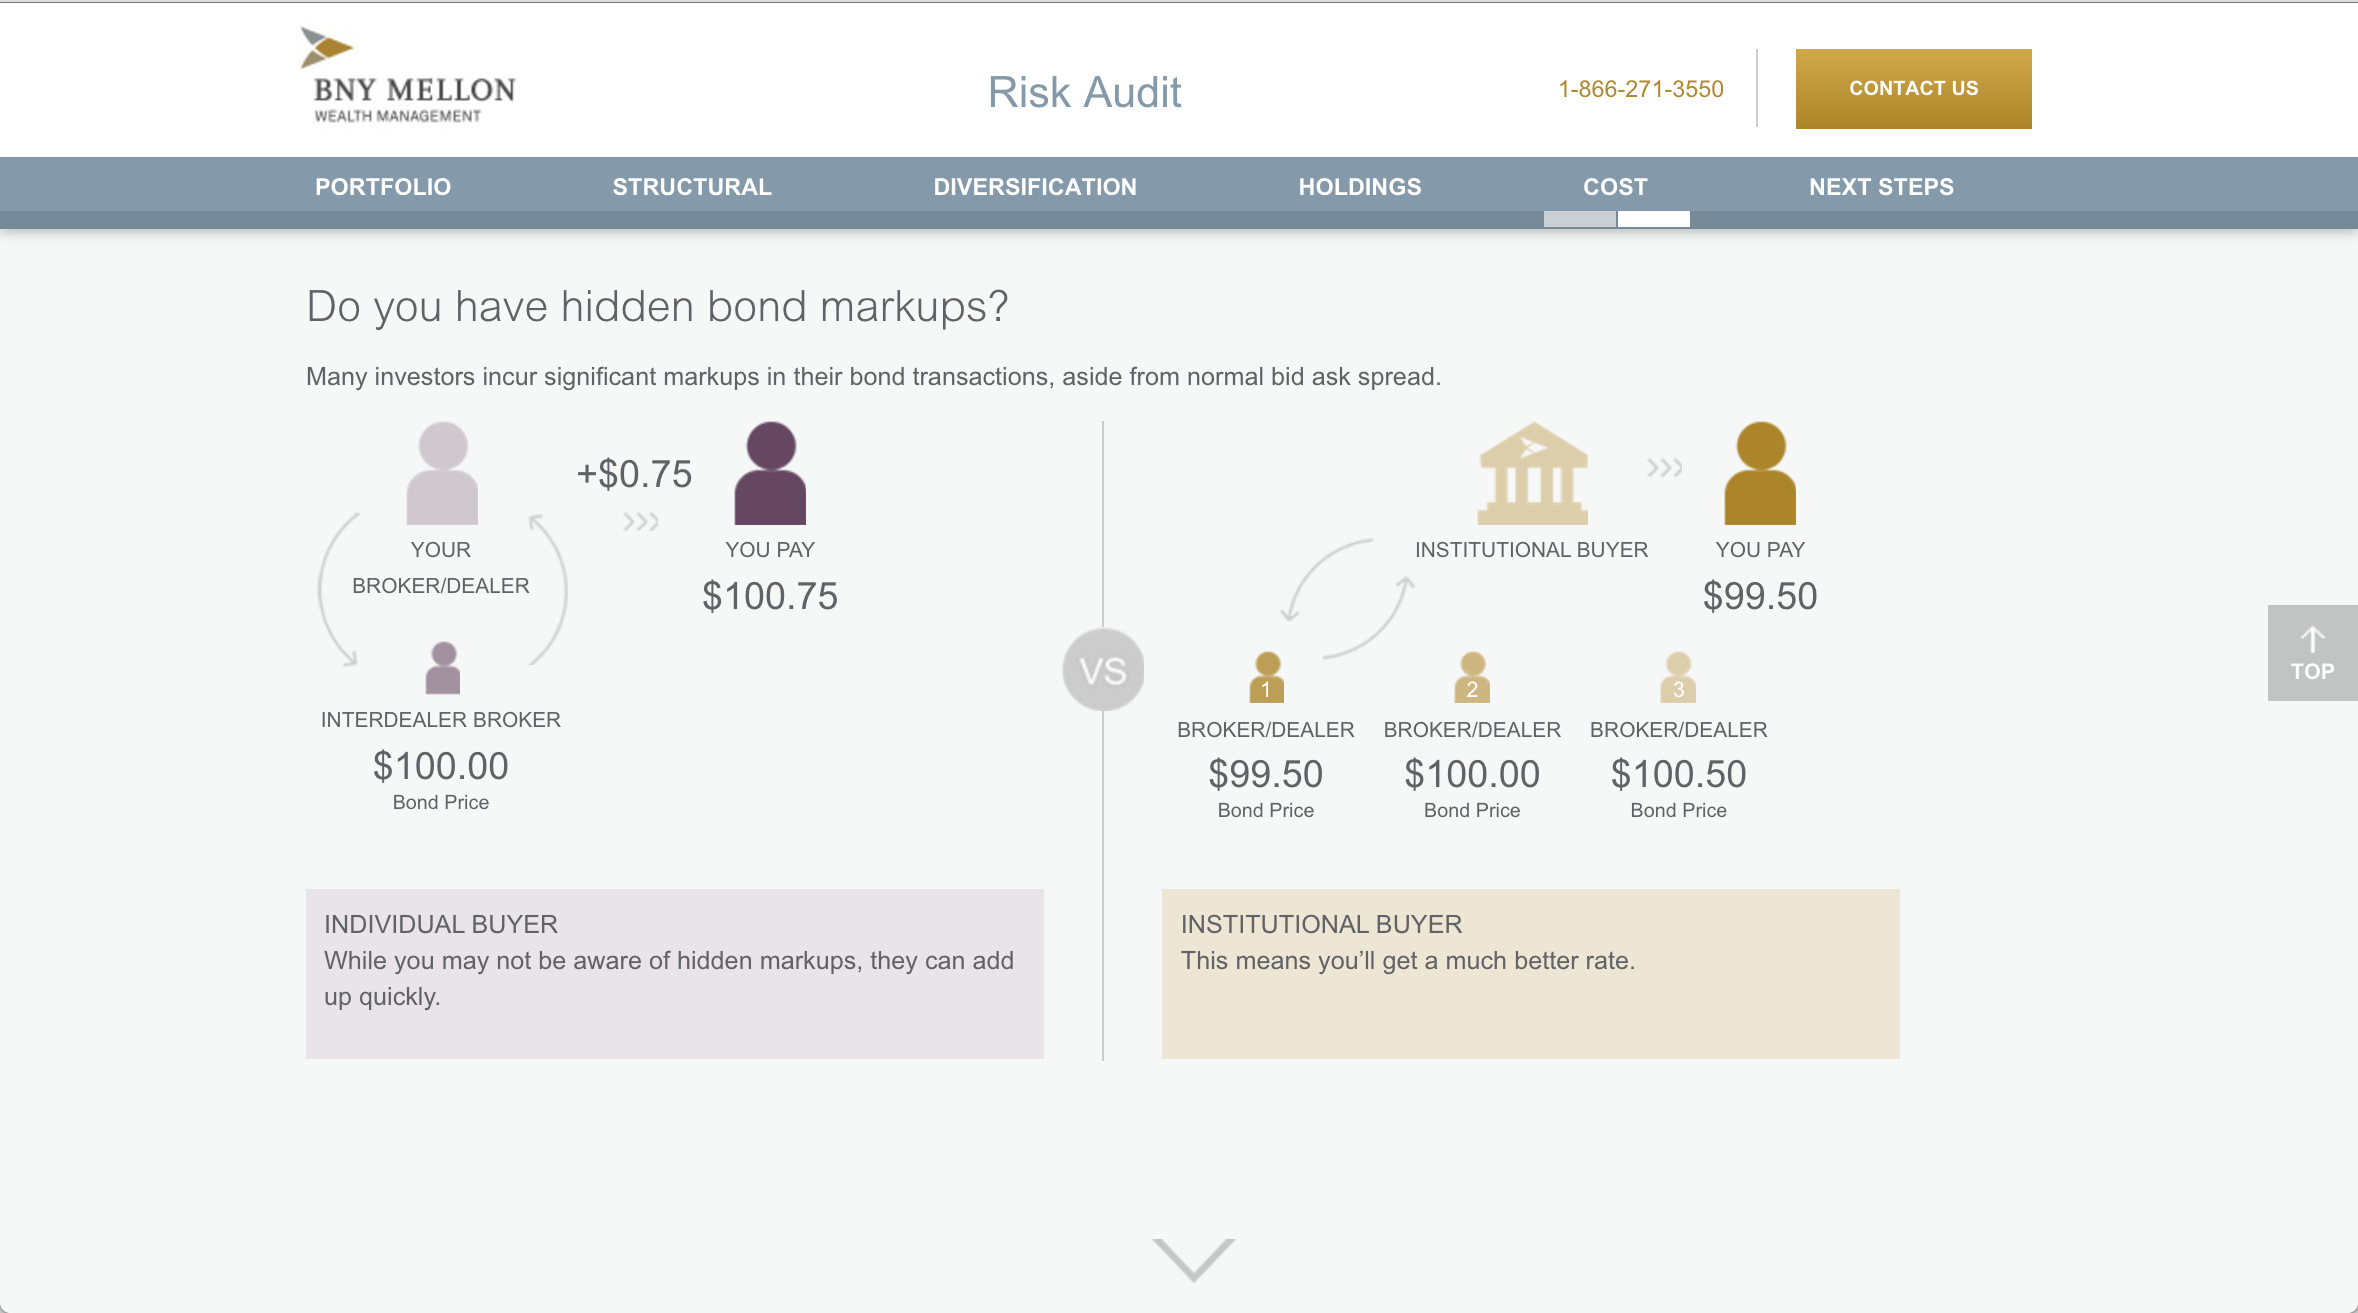Click the 'Your Broker/Dealer' person icon
Viewport: 2358px width, 1313px height.
pyautogui.click(x=442, y=474)
